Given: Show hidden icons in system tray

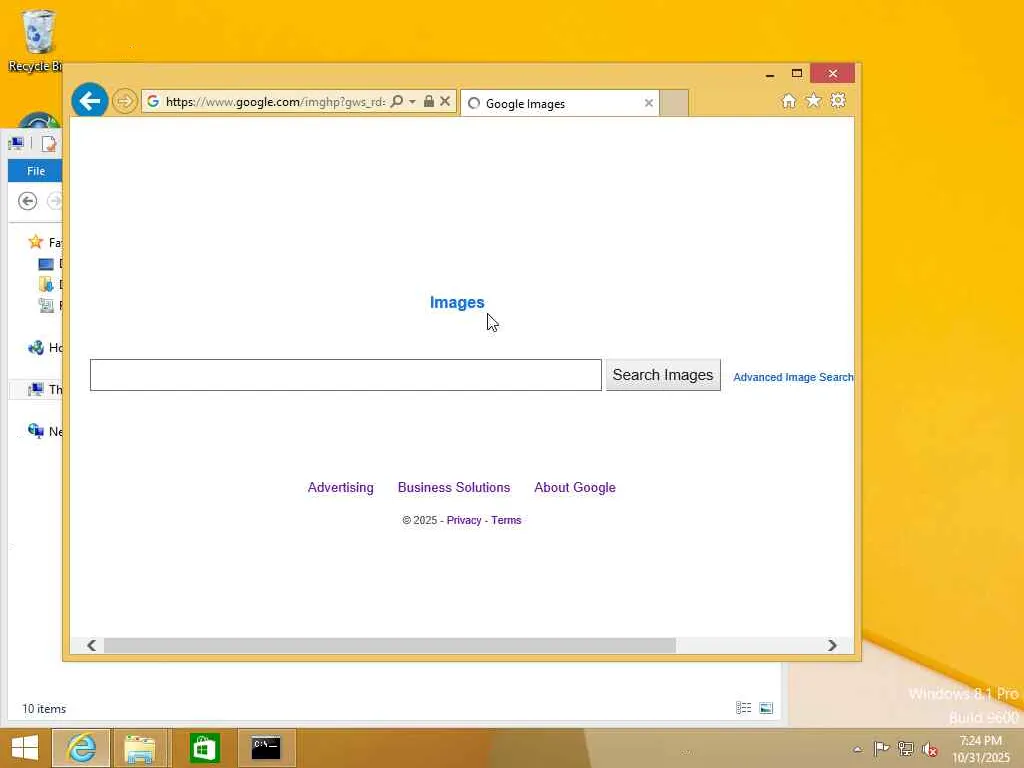Looking at the screenshot, I should (857, 749).
